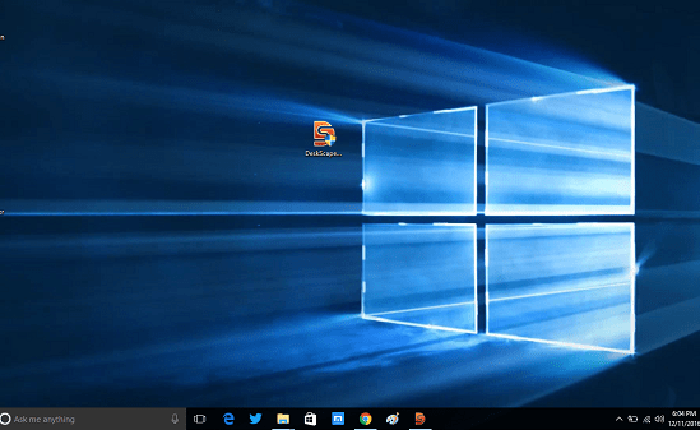Screen dimensions: 700x430
Task: Activate the microphone in search box
Action: click(x=175, y=419)
